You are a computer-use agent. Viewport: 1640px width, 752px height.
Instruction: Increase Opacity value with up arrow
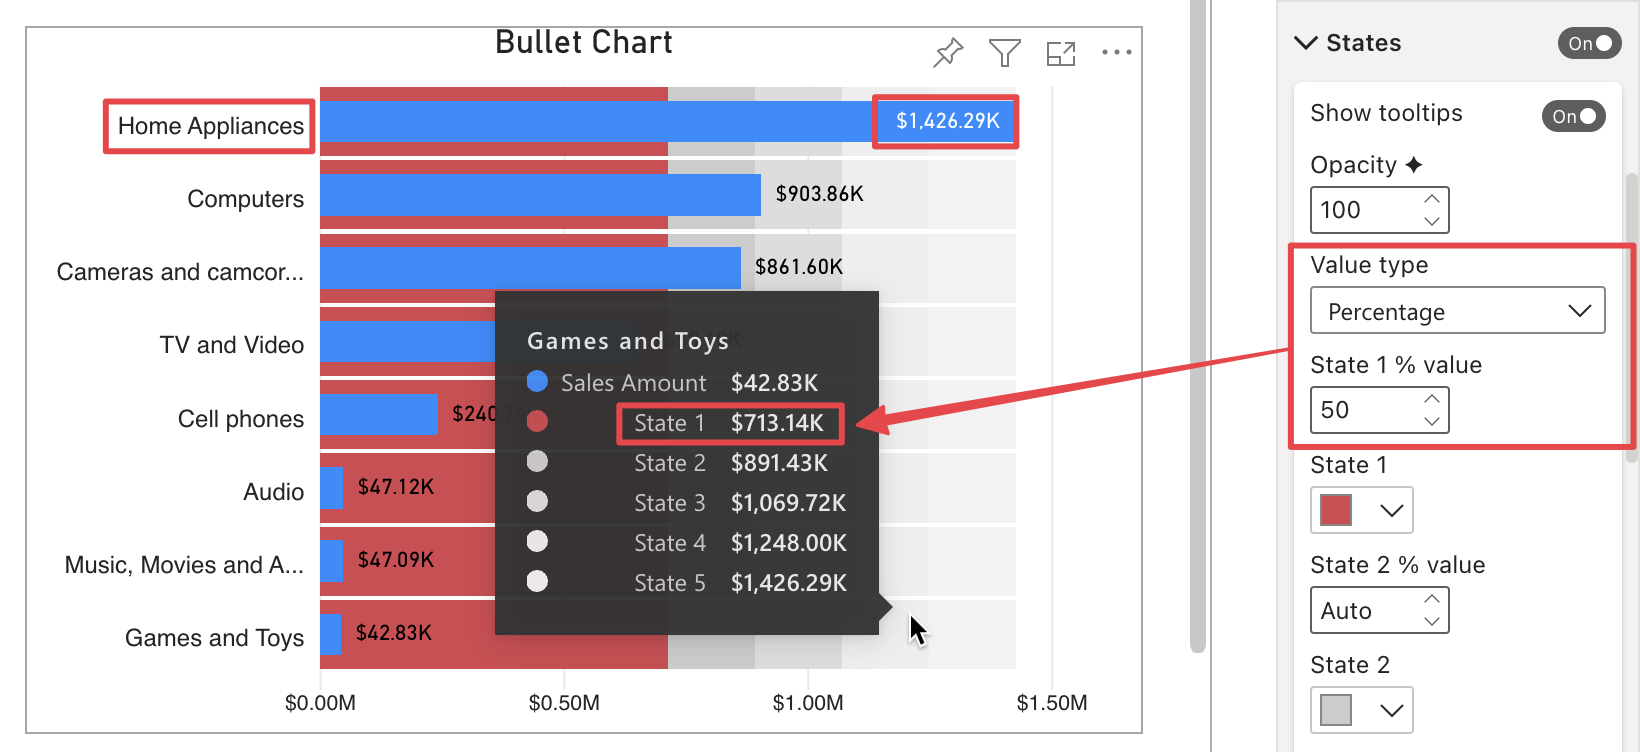coord(1432,199)
